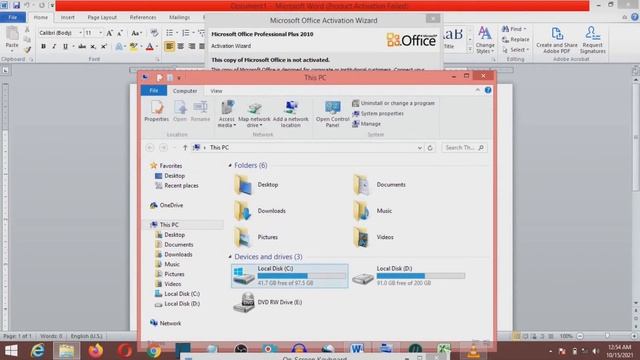Click System properties in ribbon
Image resolution: width=640 pixels, height=360 pixels.
pyautogui.click(x=378, y=113)
